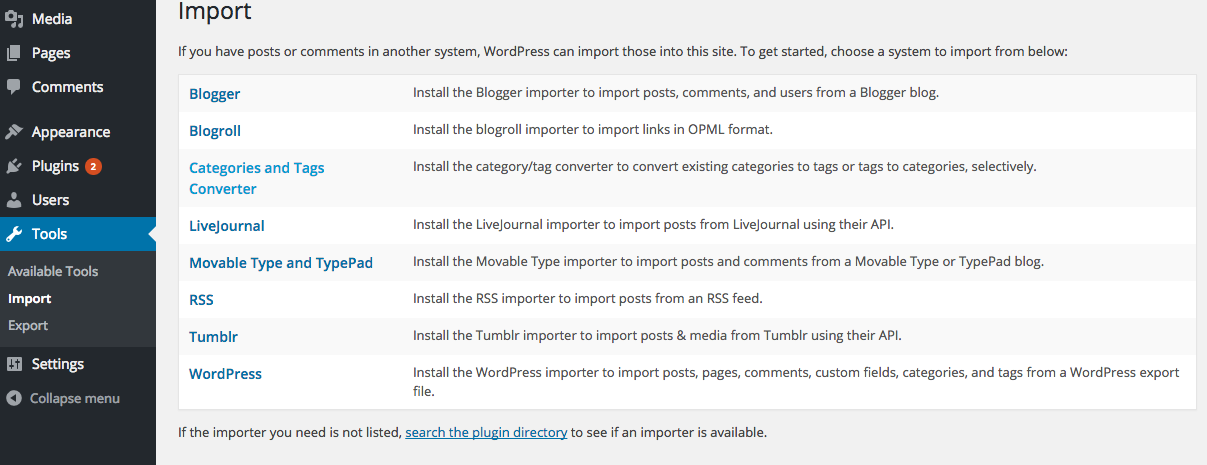
Task: Click the Appearance paintbrush icon
Action: click(x=14, y=132)
